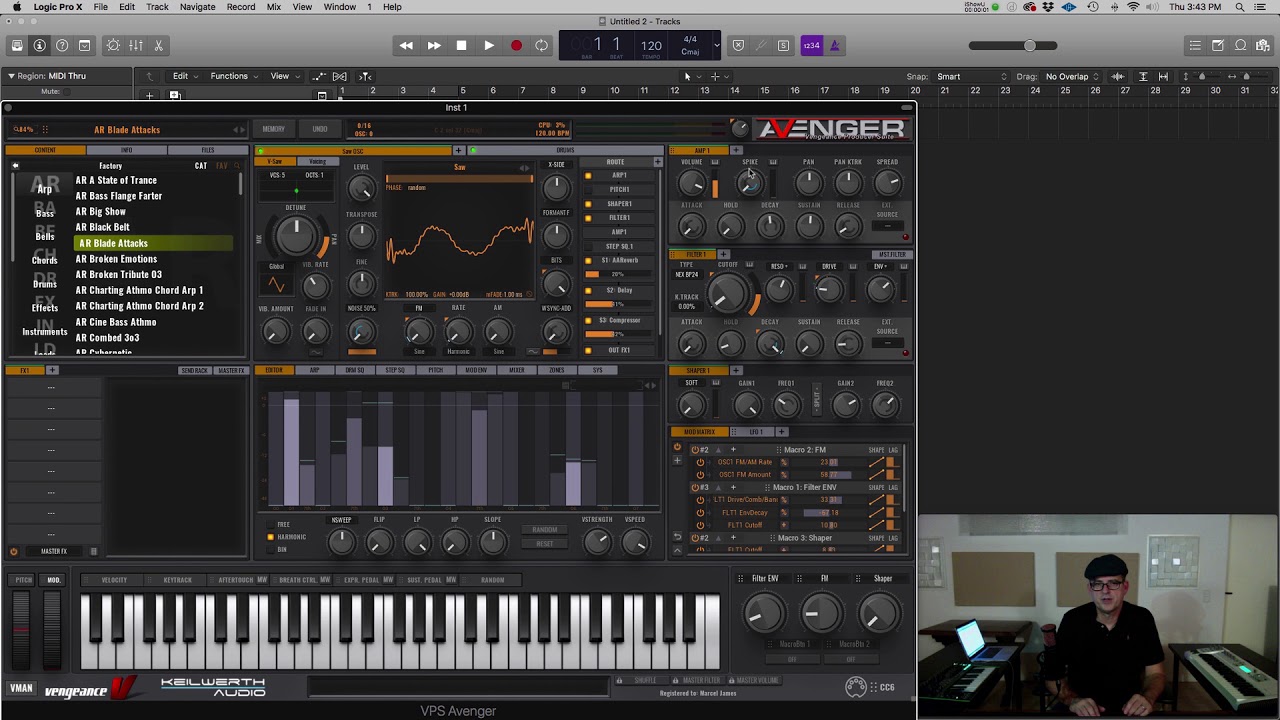Click the Avenger UNDO button
Screen dimensions: 1280x720
tap(319, 129)
